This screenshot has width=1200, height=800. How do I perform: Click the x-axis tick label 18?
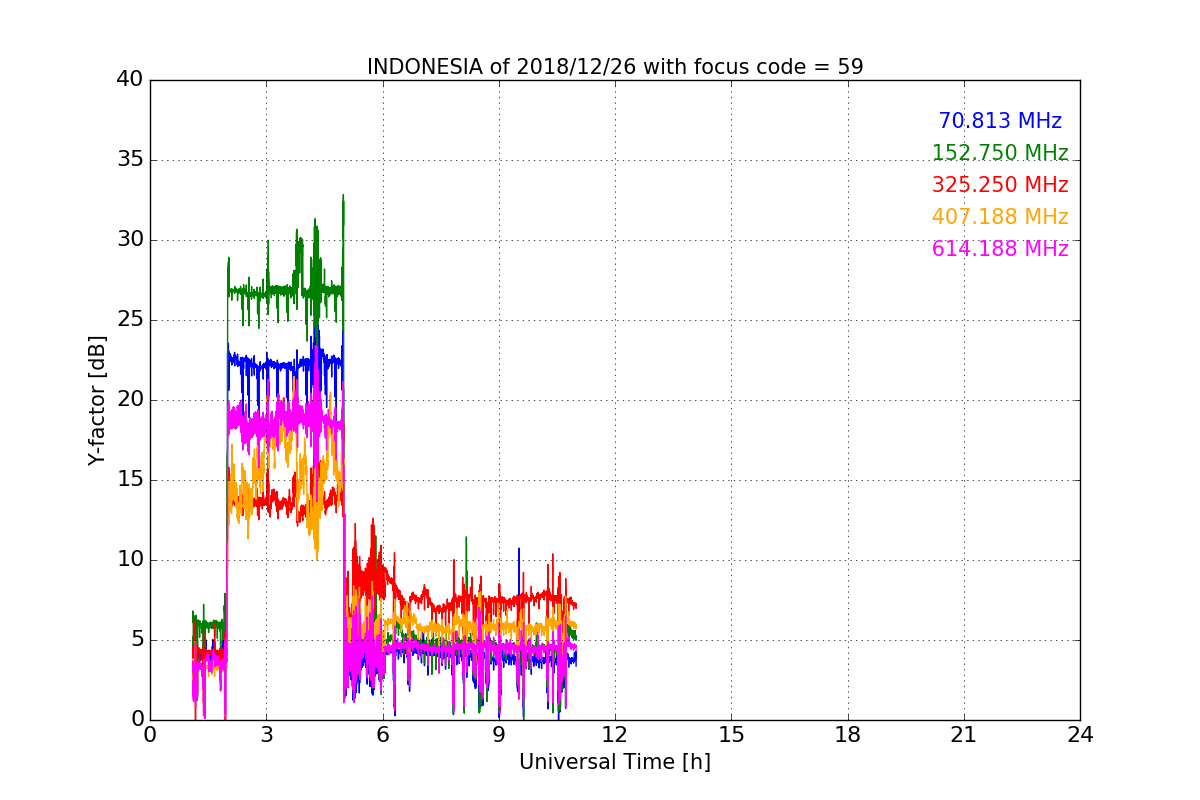[848, 734]
